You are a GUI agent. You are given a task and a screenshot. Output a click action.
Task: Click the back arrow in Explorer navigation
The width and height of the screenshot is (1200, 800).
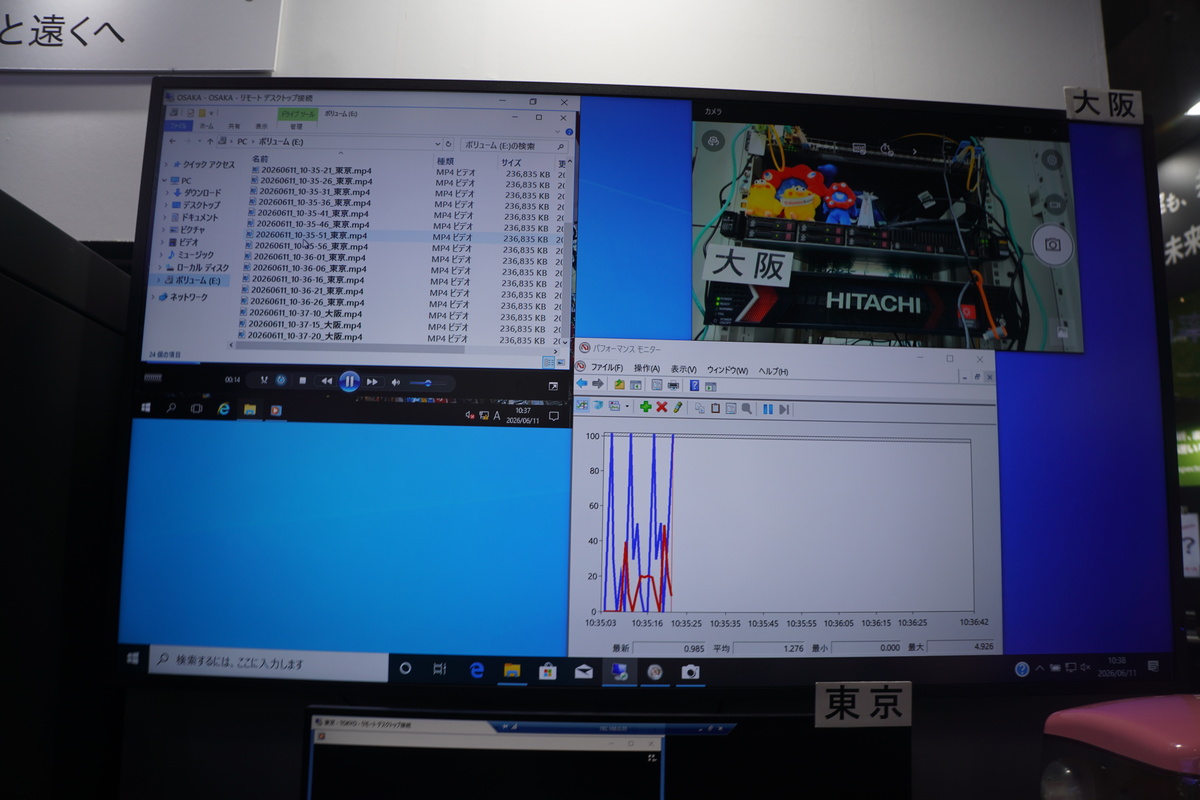[172, 141]
